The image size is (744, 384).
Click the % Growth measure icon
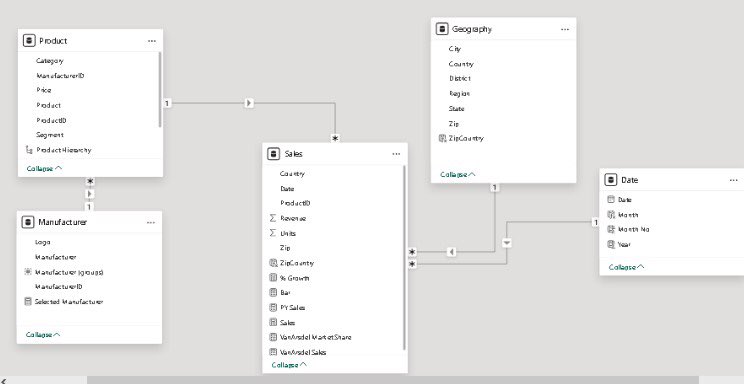coord(273,278)
